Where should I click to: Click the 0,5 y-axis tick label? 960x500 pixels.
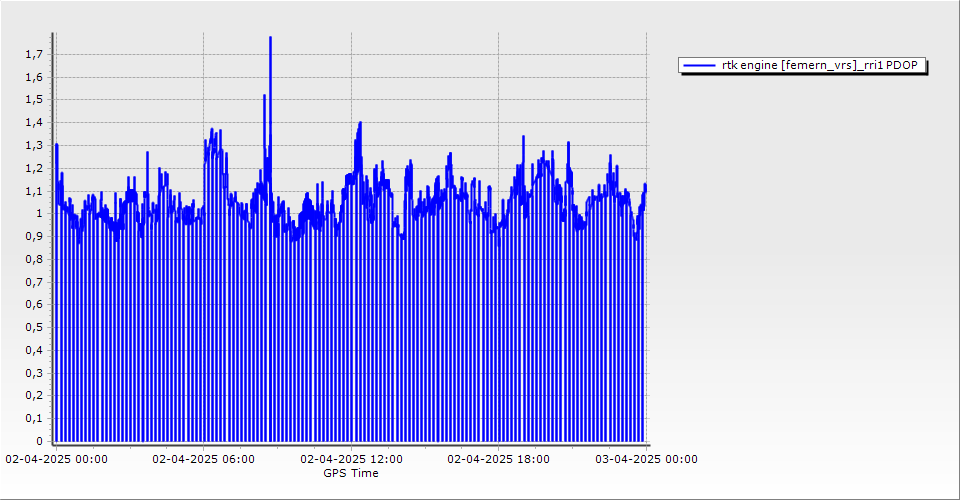click(x=35, y=327)
